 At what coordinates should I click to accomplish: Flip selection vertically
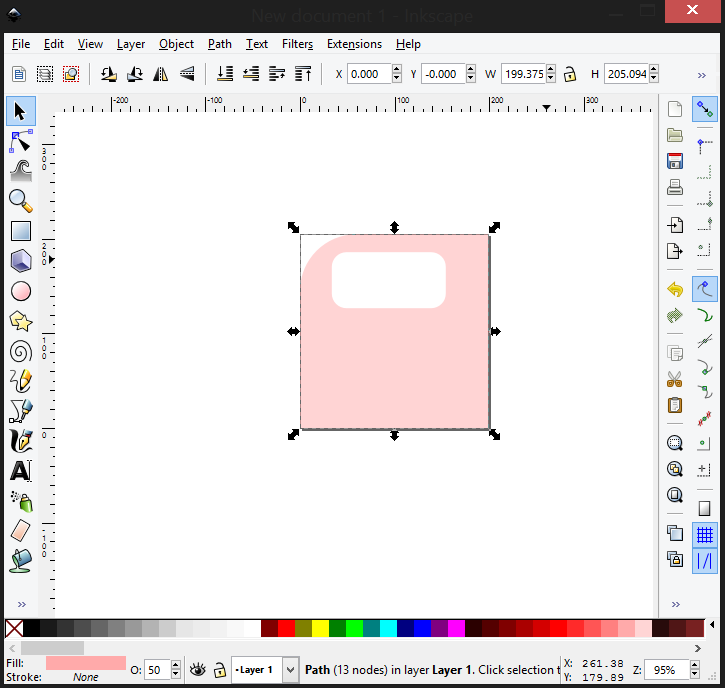pyautogui.click(x=187, y=74)
